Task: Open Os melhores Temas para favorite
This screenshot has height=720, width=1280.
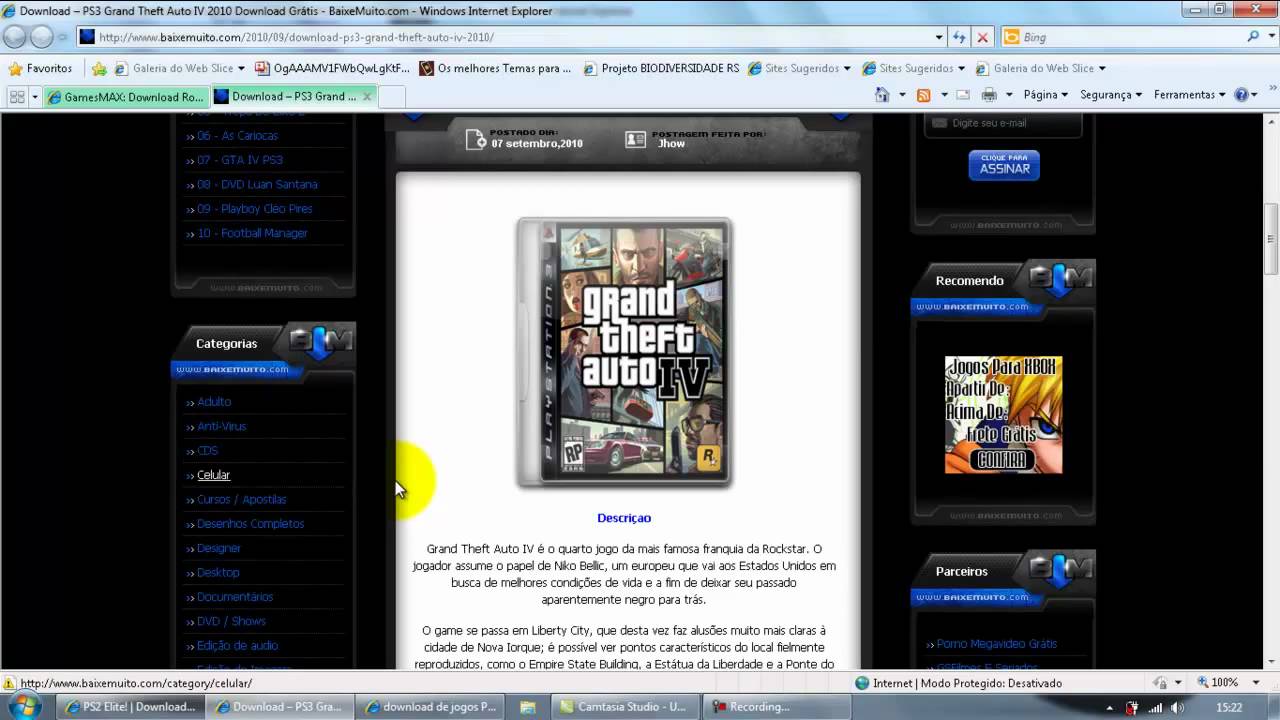Action: click(x=496, y=68)
